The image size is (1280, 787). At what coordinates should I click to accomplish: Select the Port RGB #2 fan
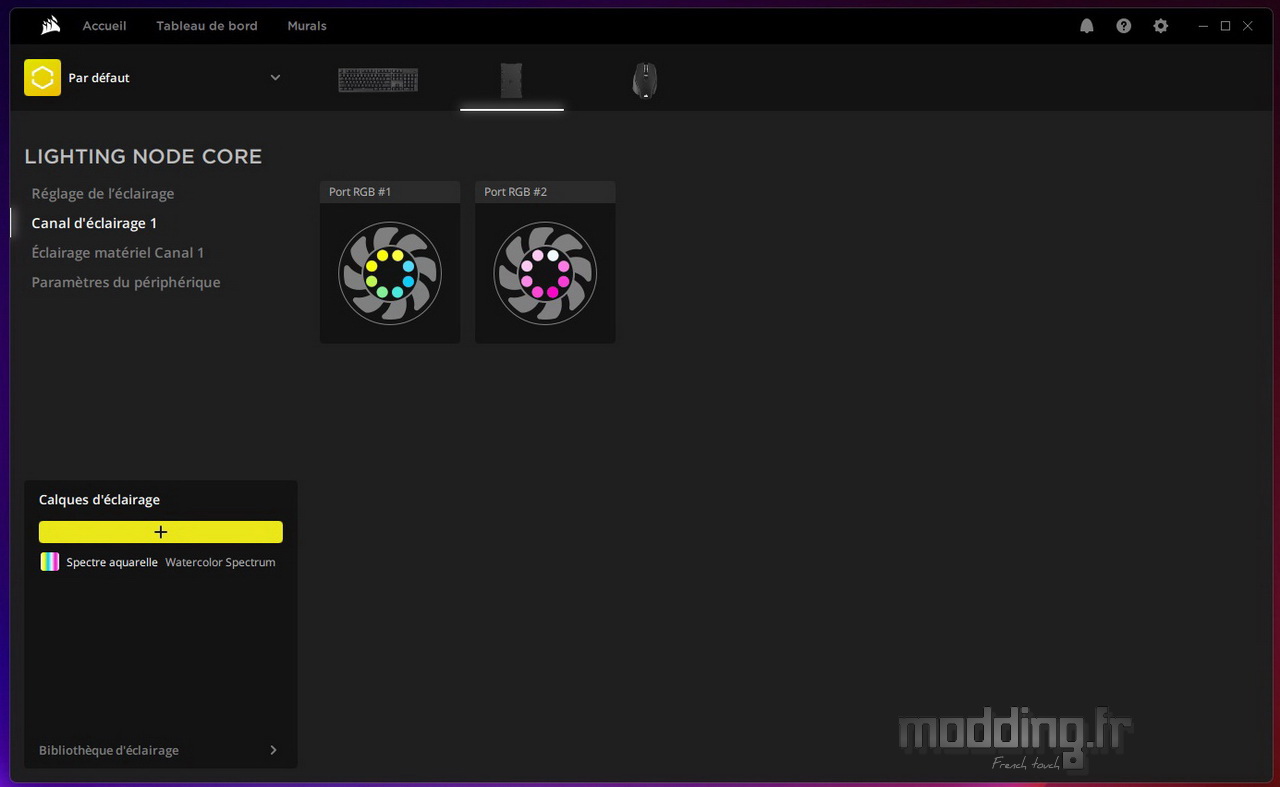tap(545, 273)
